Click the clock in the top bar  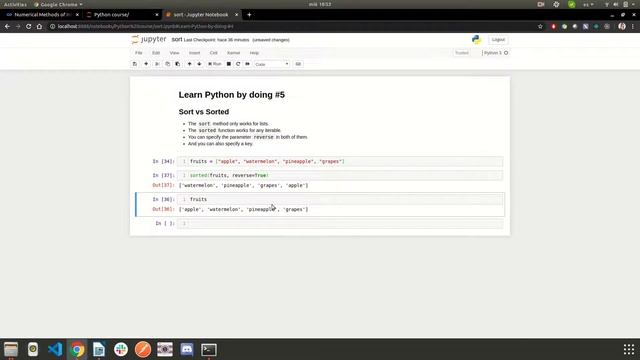(320, 4)
